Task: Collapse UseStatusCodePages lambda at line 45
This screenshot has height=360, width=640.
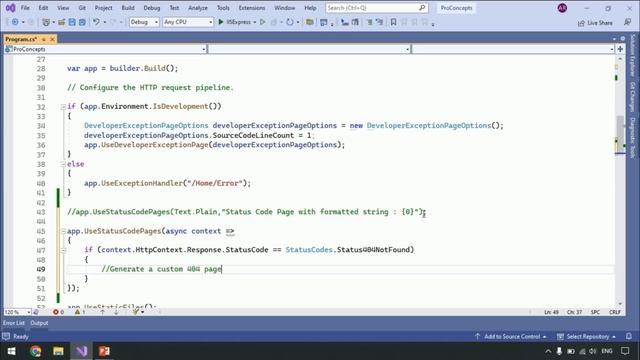Action: [63, 231]
